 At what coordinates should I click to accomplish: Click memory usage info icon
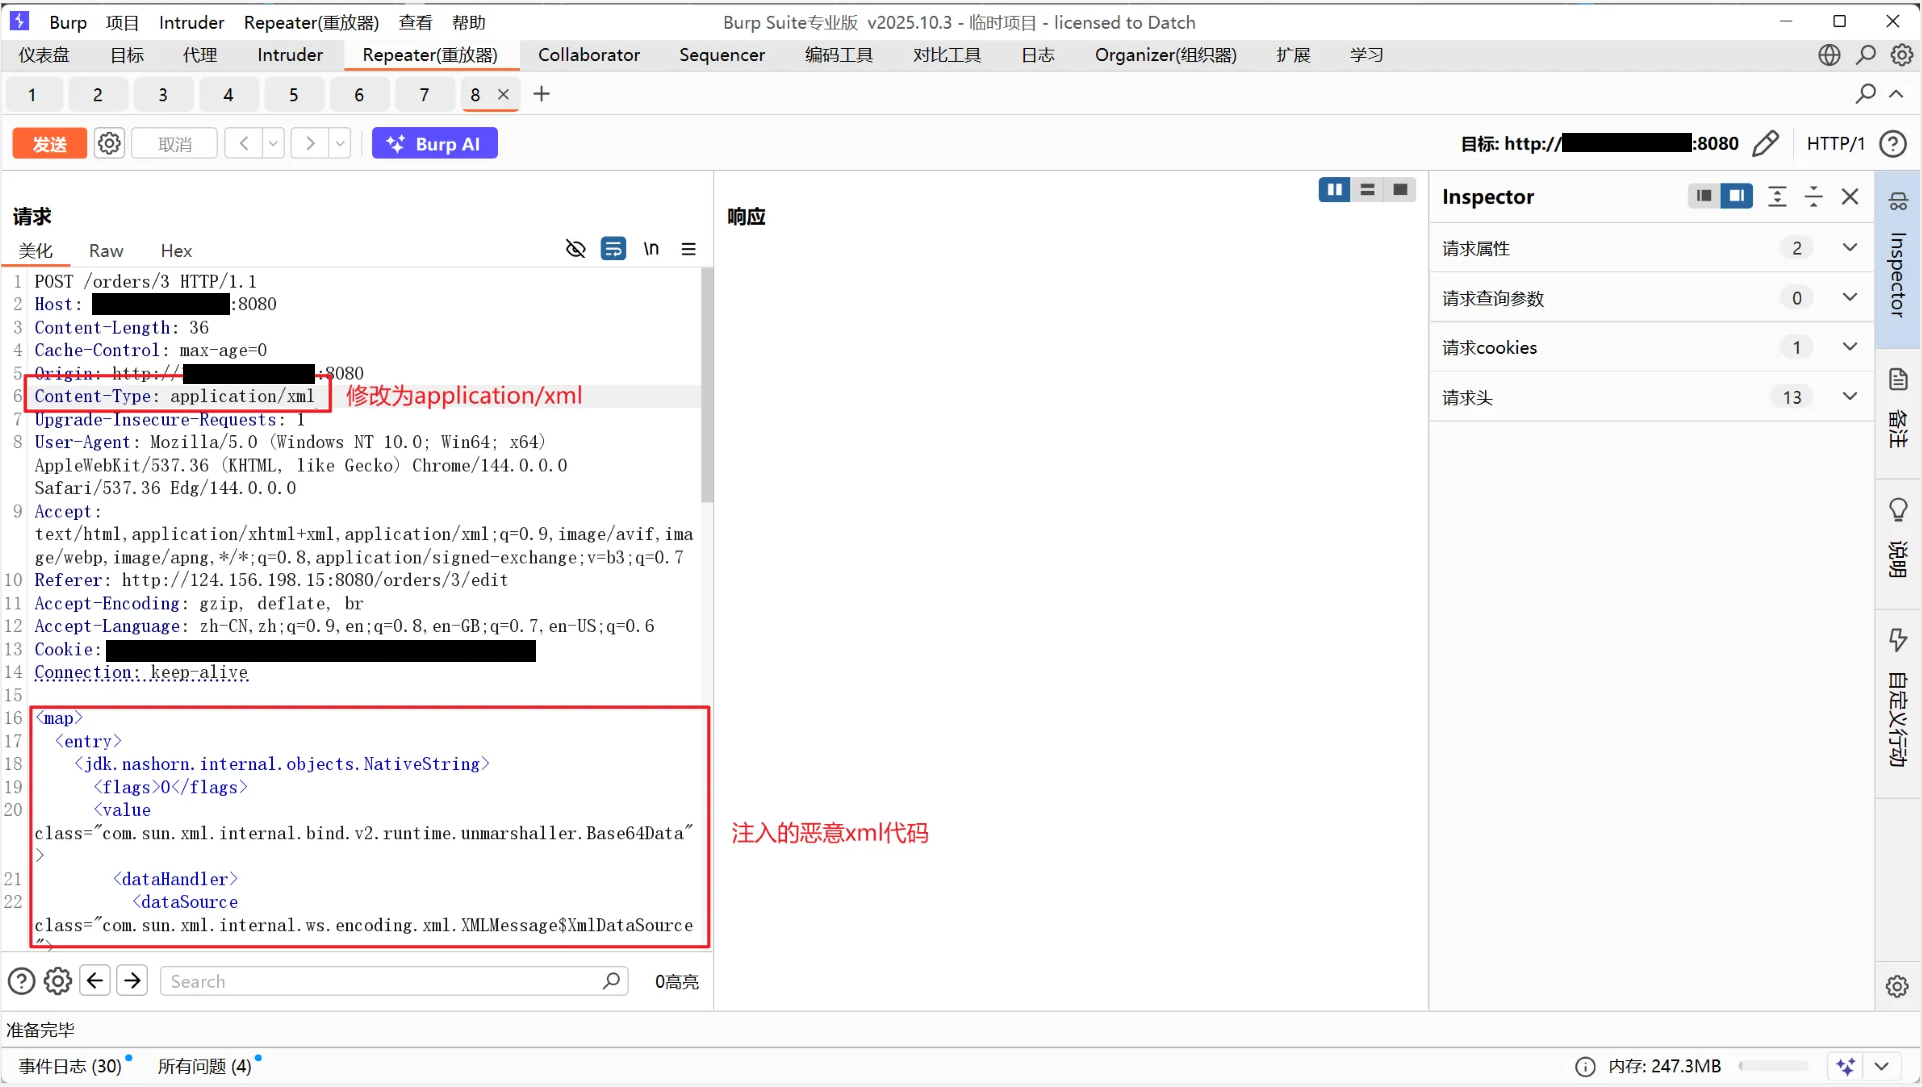tap(1585, 1067)
